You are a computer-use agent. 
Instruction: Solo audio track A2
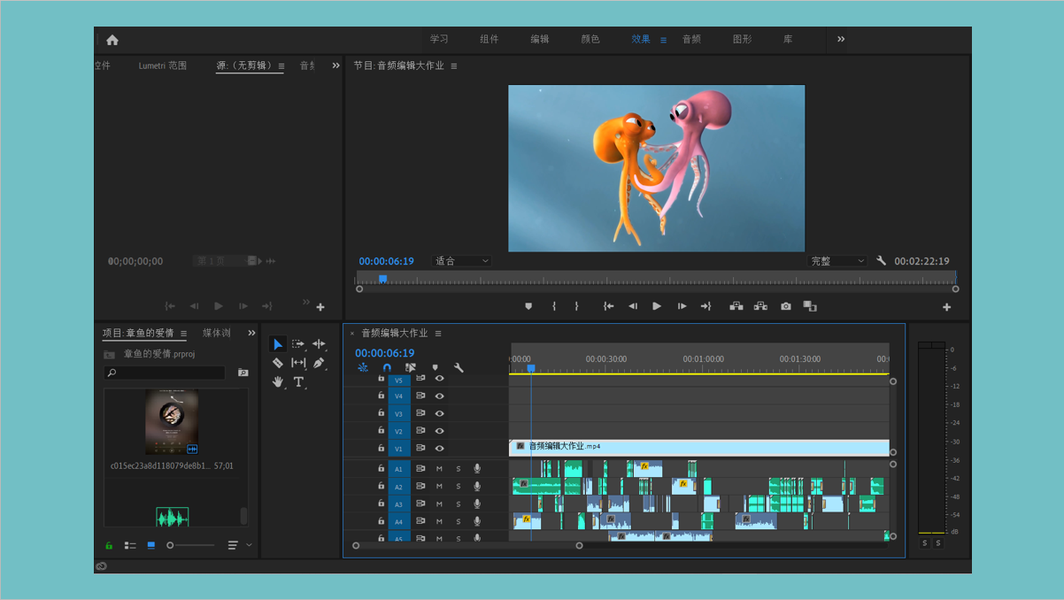pos(458,487)
